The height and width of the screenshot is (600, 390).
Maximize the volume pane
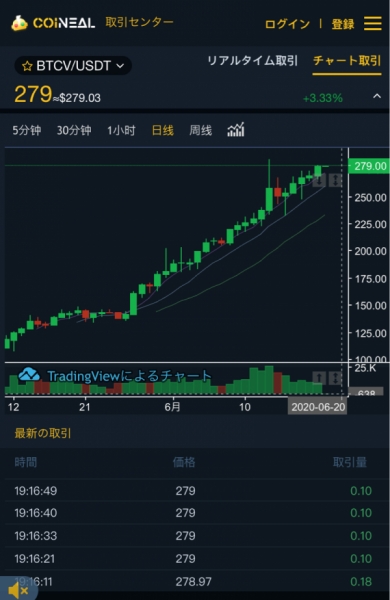pos(335,378)
